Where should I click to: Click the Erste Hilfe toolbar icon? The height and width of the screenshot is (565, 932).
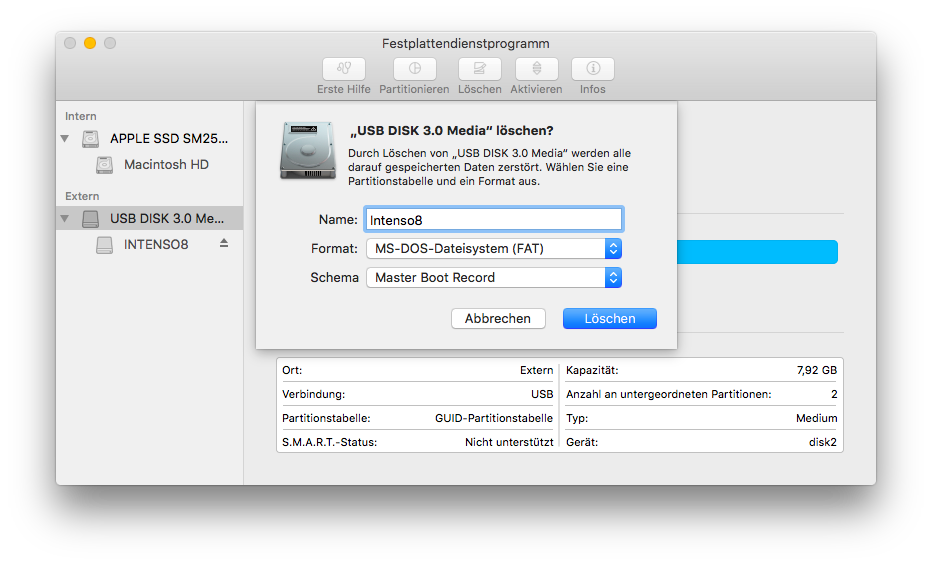[344, 69]
